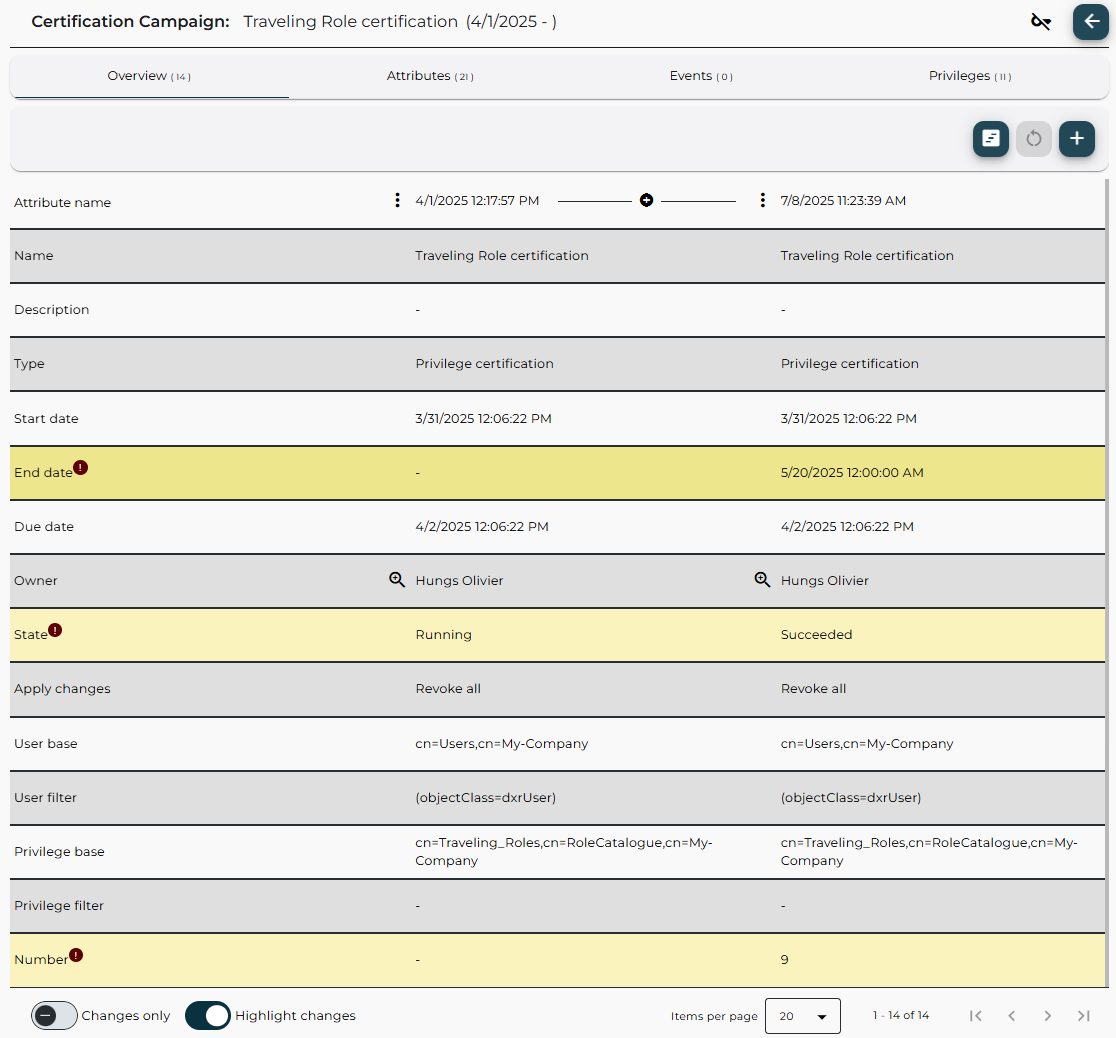Open kebab menu for 7/8/2025 snapshot
This screenshot has height=1038, width=1116.
[763, 201]
